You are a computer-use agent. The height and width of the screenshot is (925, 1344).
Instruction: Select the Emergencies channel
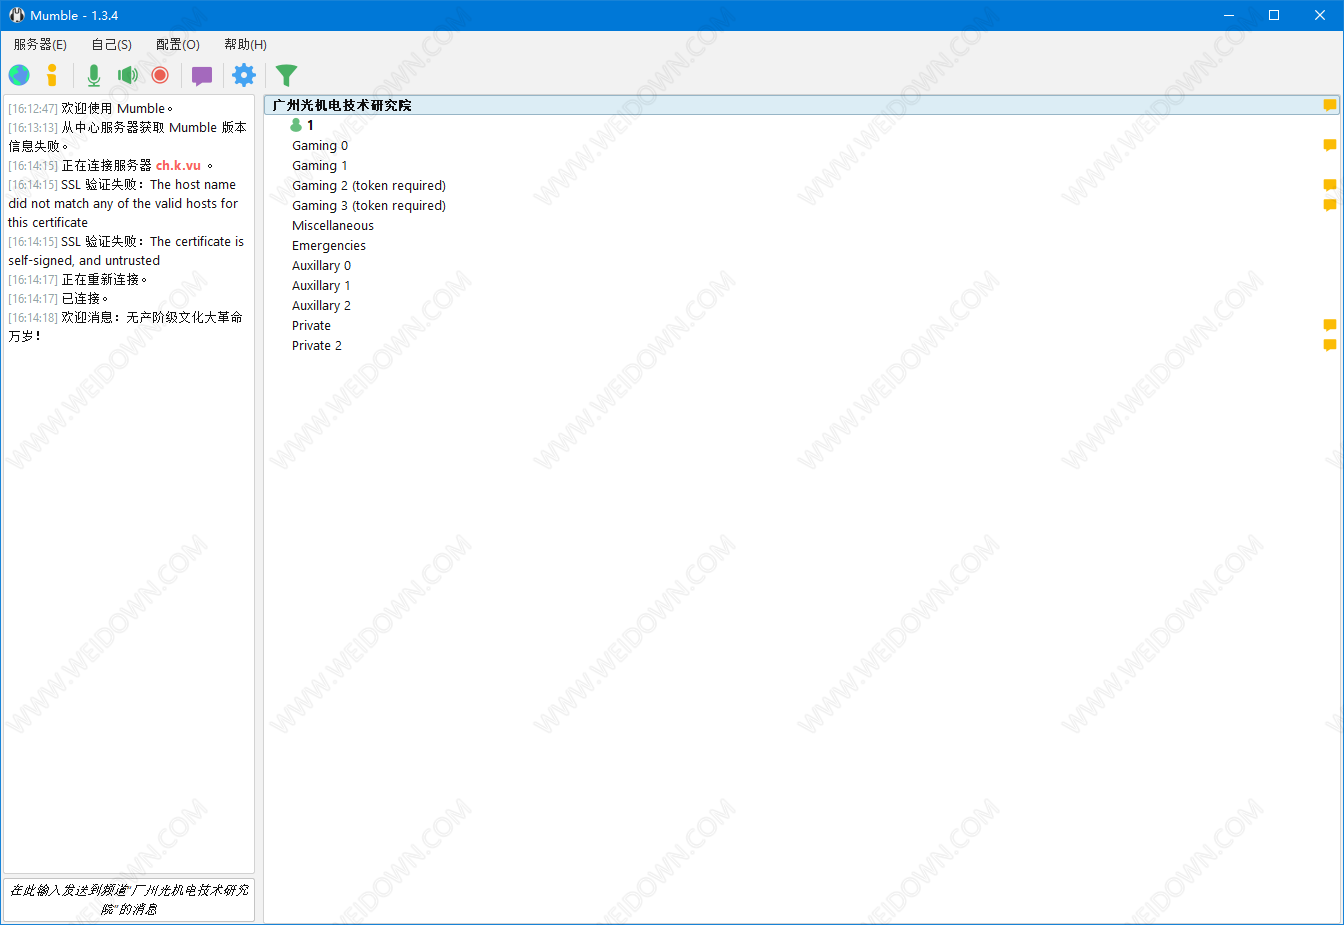pyautogui.click(x=329, y=245)
